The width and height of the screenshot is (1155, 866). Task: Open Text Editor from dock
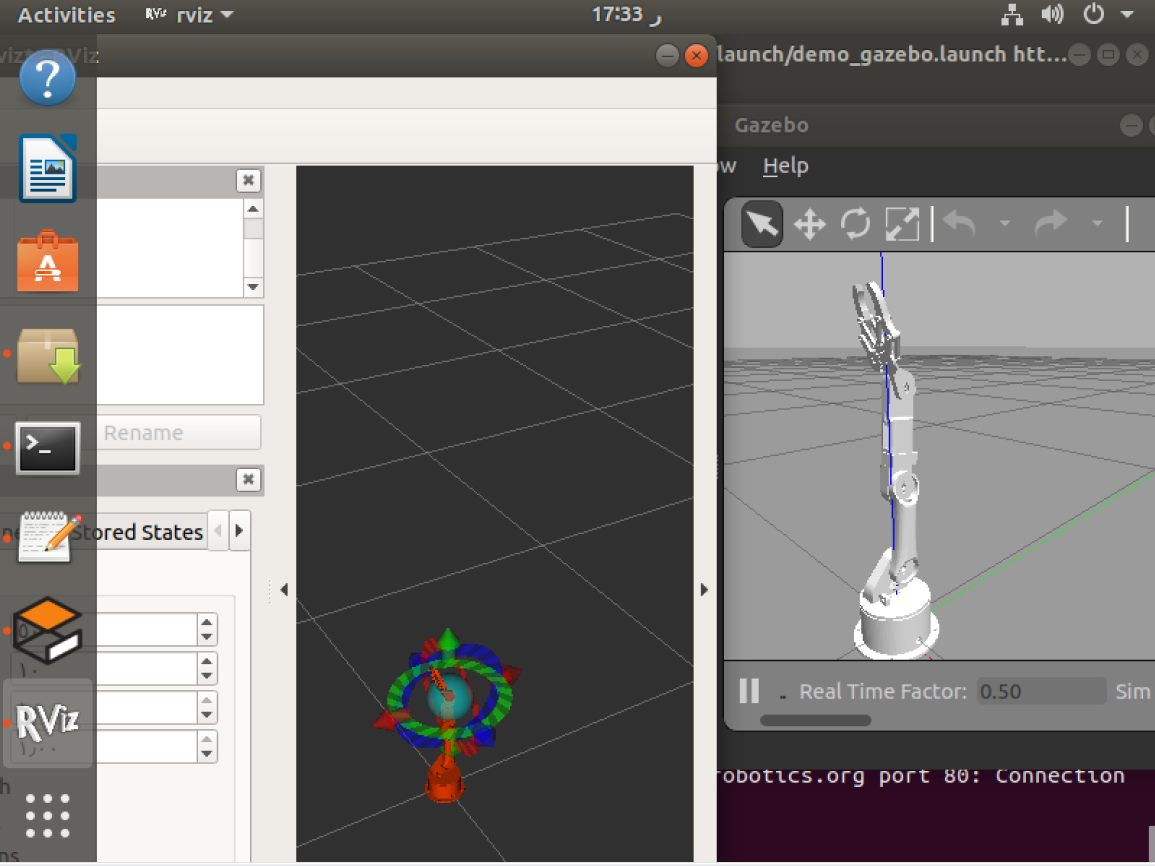pos(48,538)
